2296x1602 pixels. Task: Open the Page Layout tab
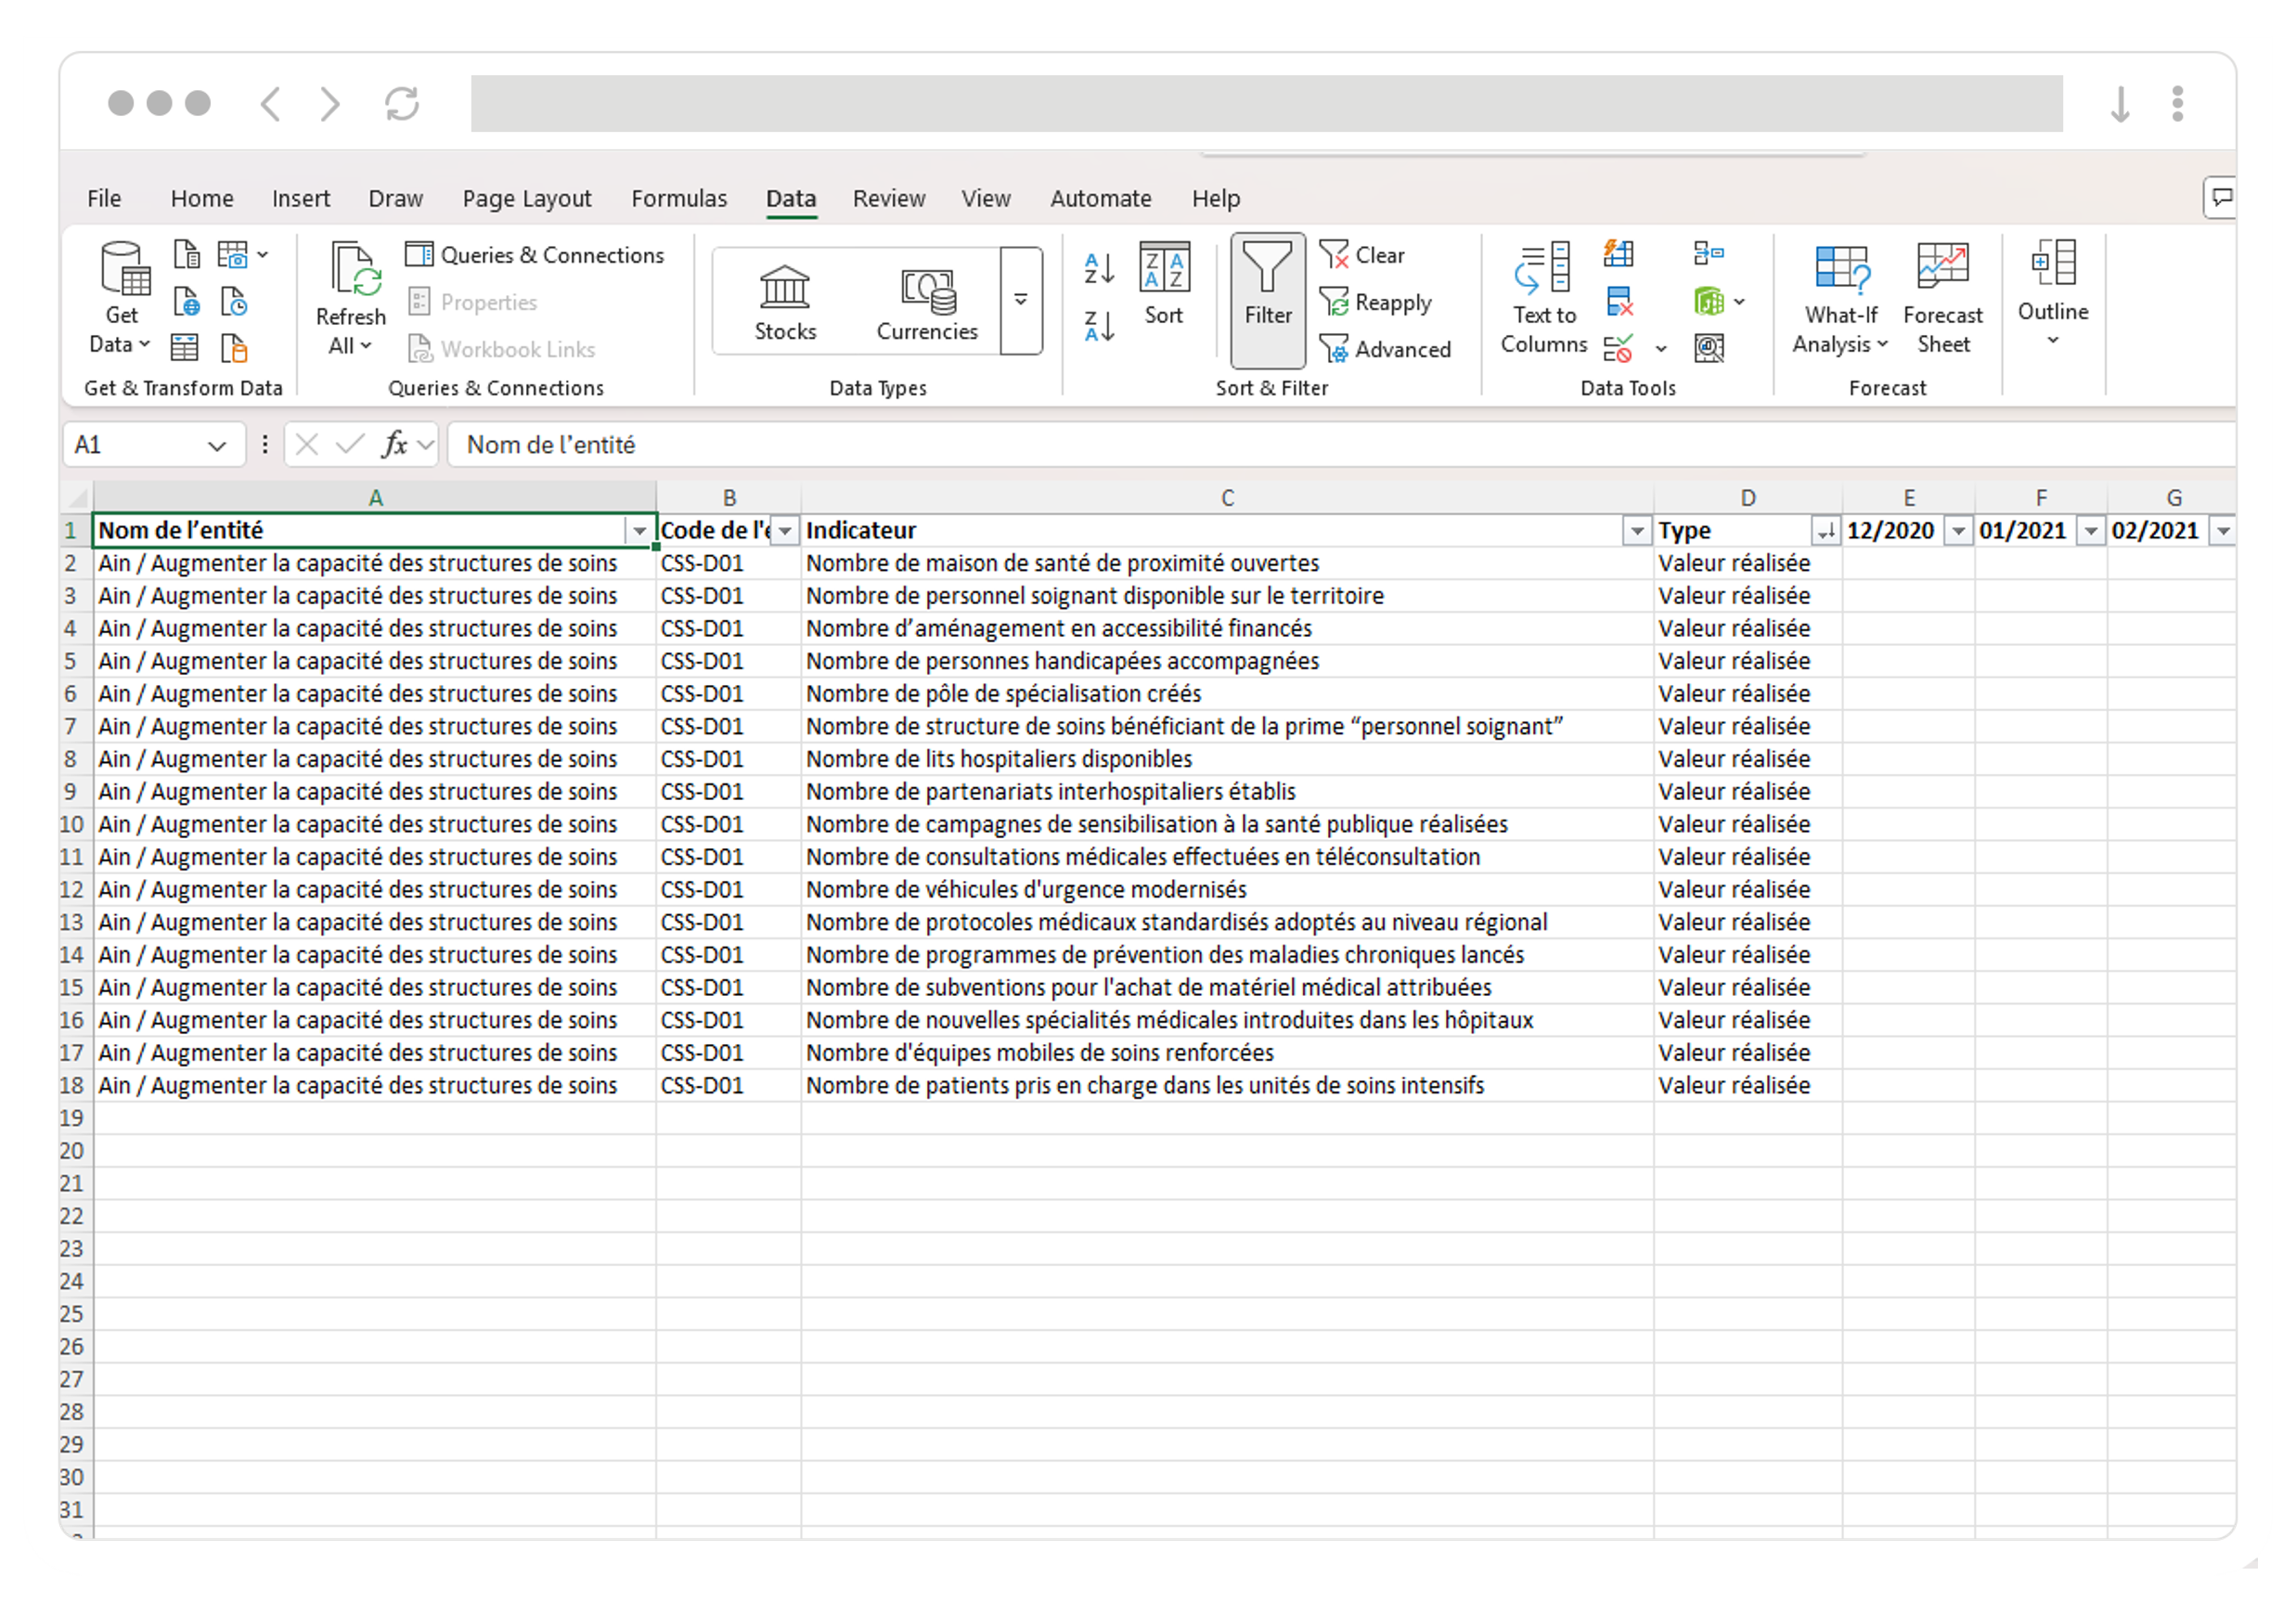pyautogui.click(x=526, y=198)
